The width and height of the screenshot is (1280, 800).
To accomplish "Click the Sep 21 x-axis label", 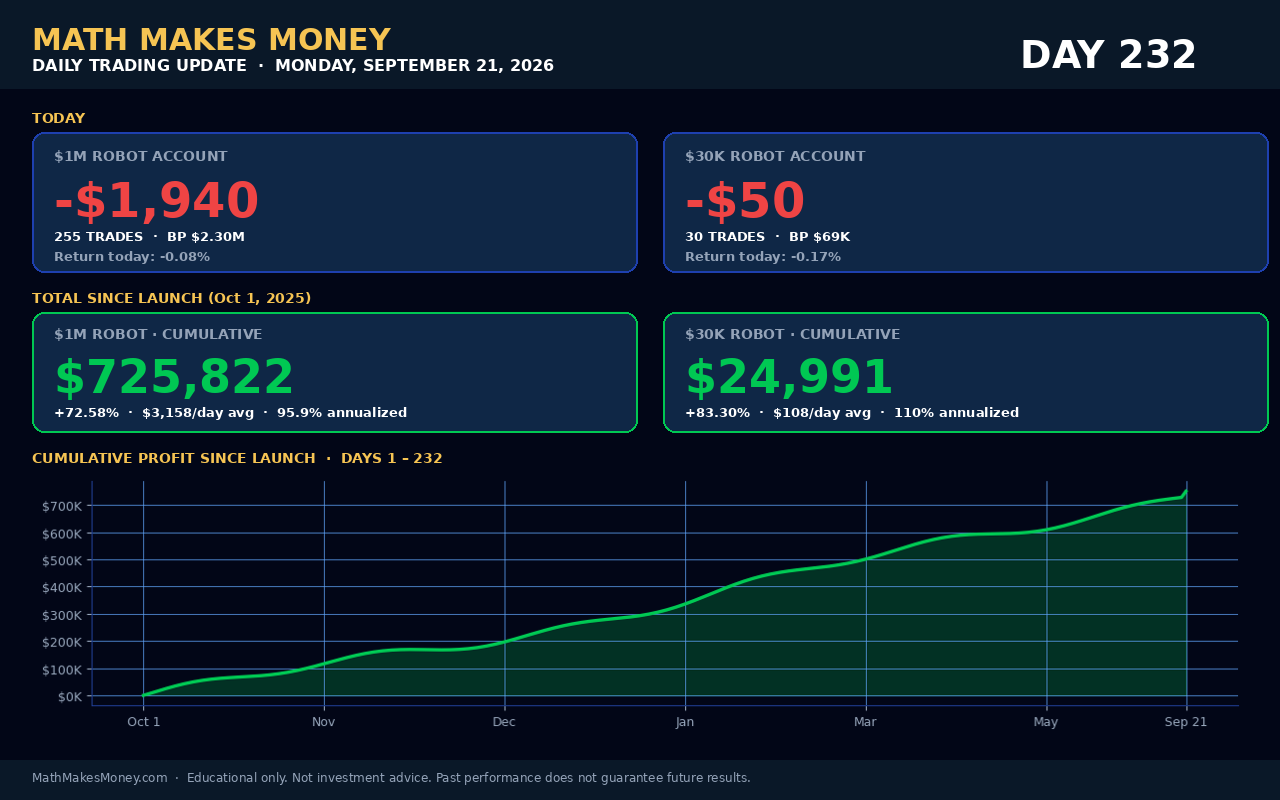I will point(1186,722).
